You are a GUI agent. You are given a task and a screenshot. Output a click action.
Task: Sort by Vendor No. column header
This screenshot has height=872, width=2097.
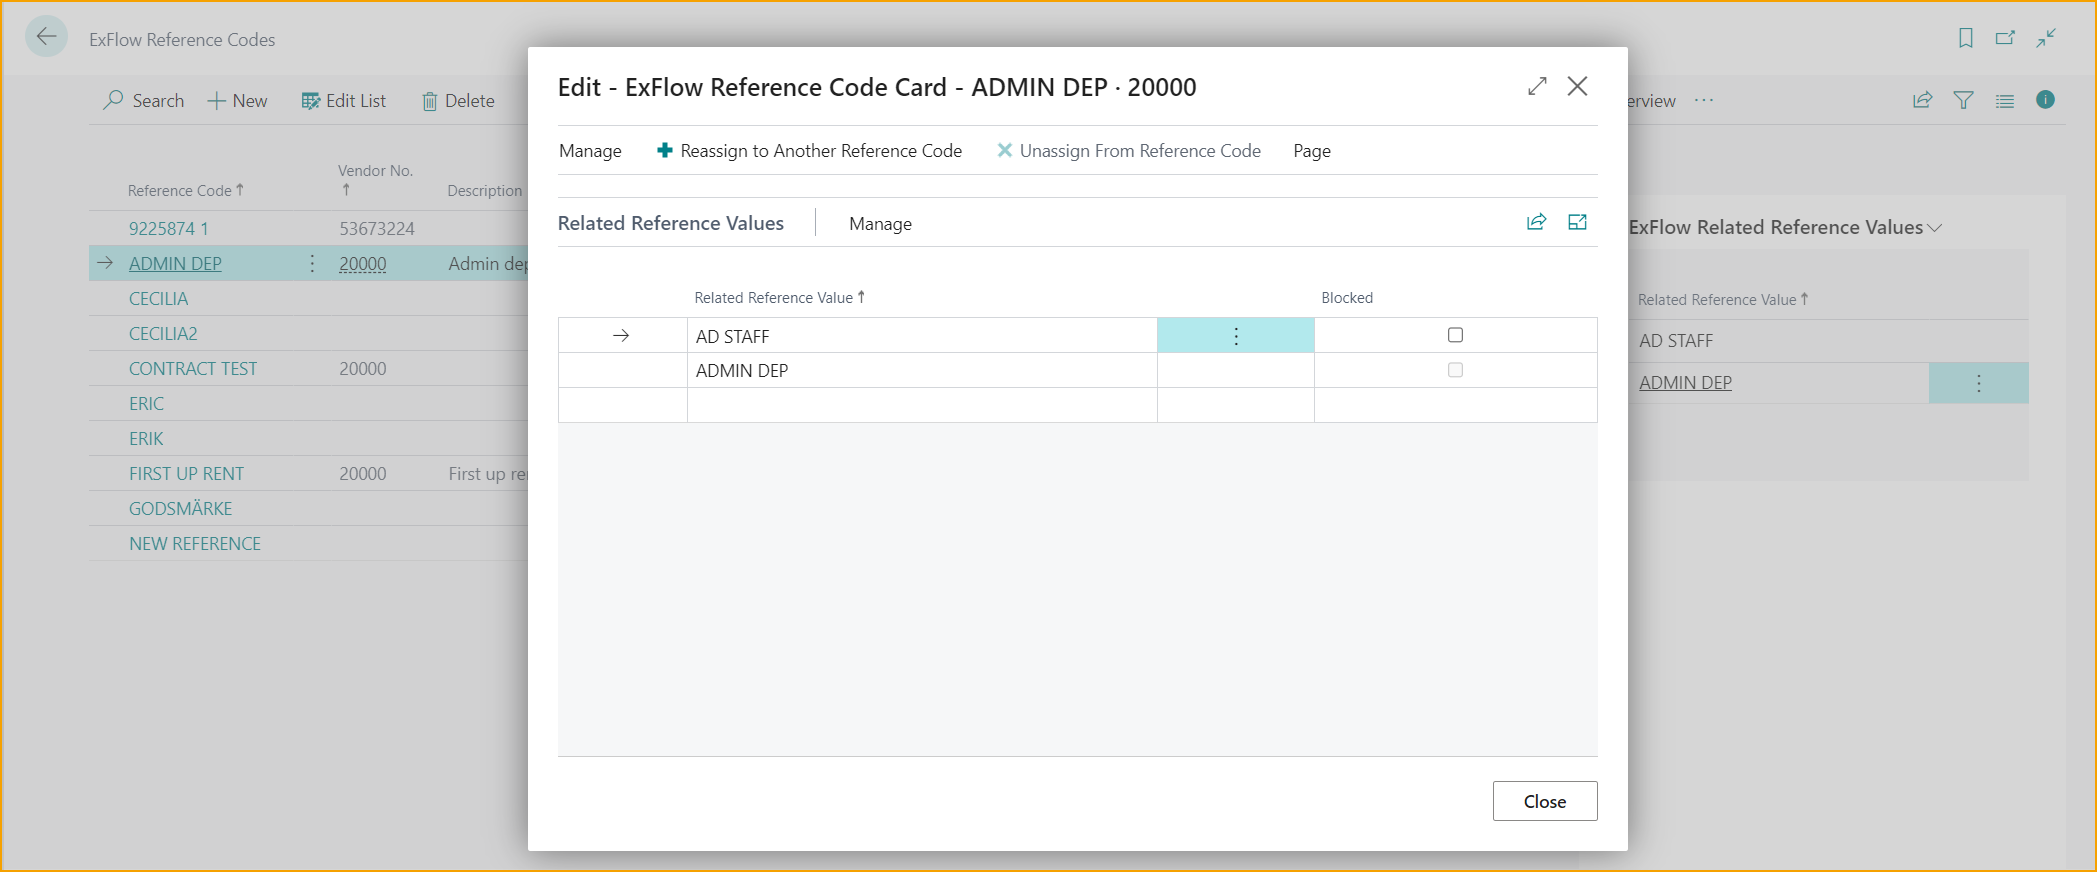point(375,179)
